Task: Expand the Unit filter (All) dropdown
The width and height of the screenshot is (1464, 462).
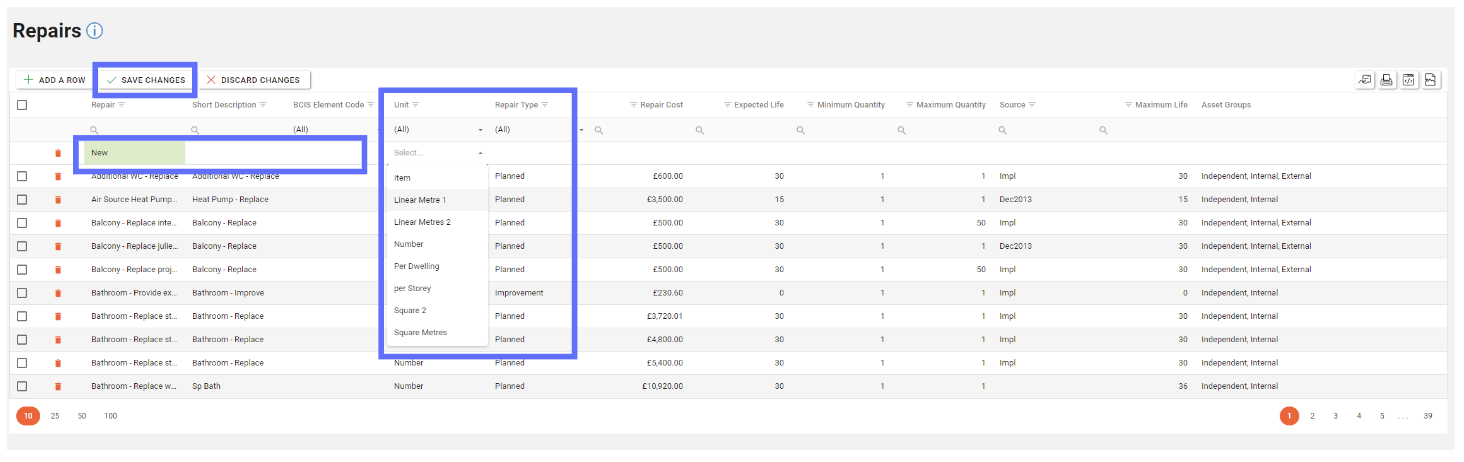Action: point(480,130)
